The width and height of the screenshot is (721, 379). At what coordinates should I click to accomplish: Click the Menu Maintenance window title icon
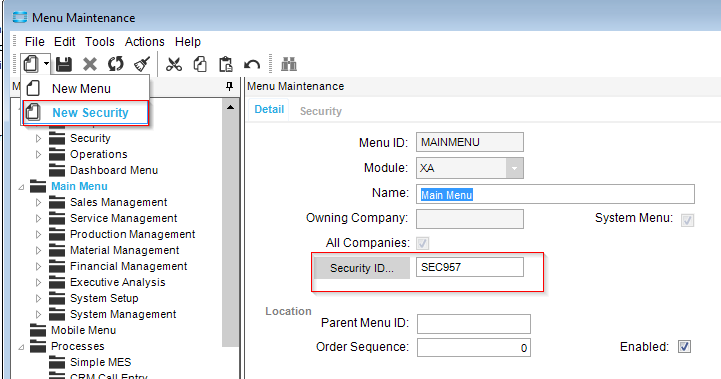pos(20,18)
